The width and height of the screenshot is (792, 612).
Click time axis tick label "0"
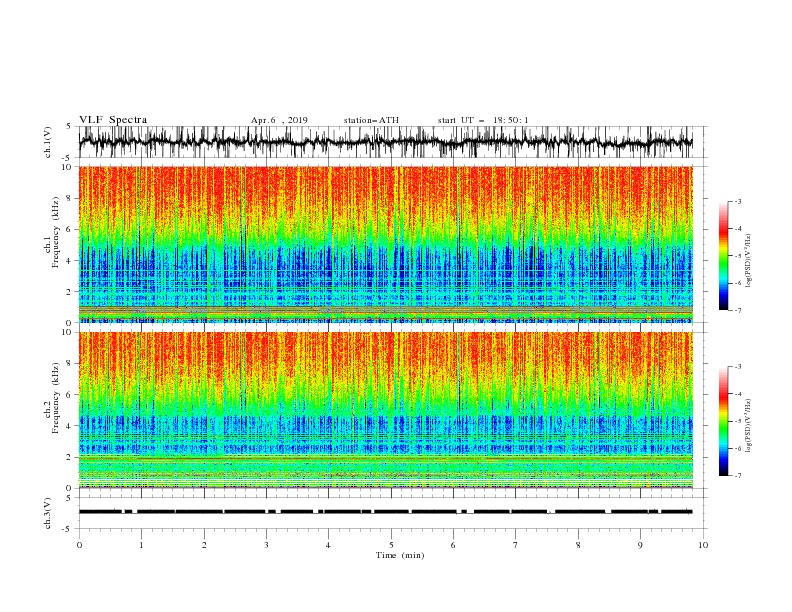coord(79,545)
